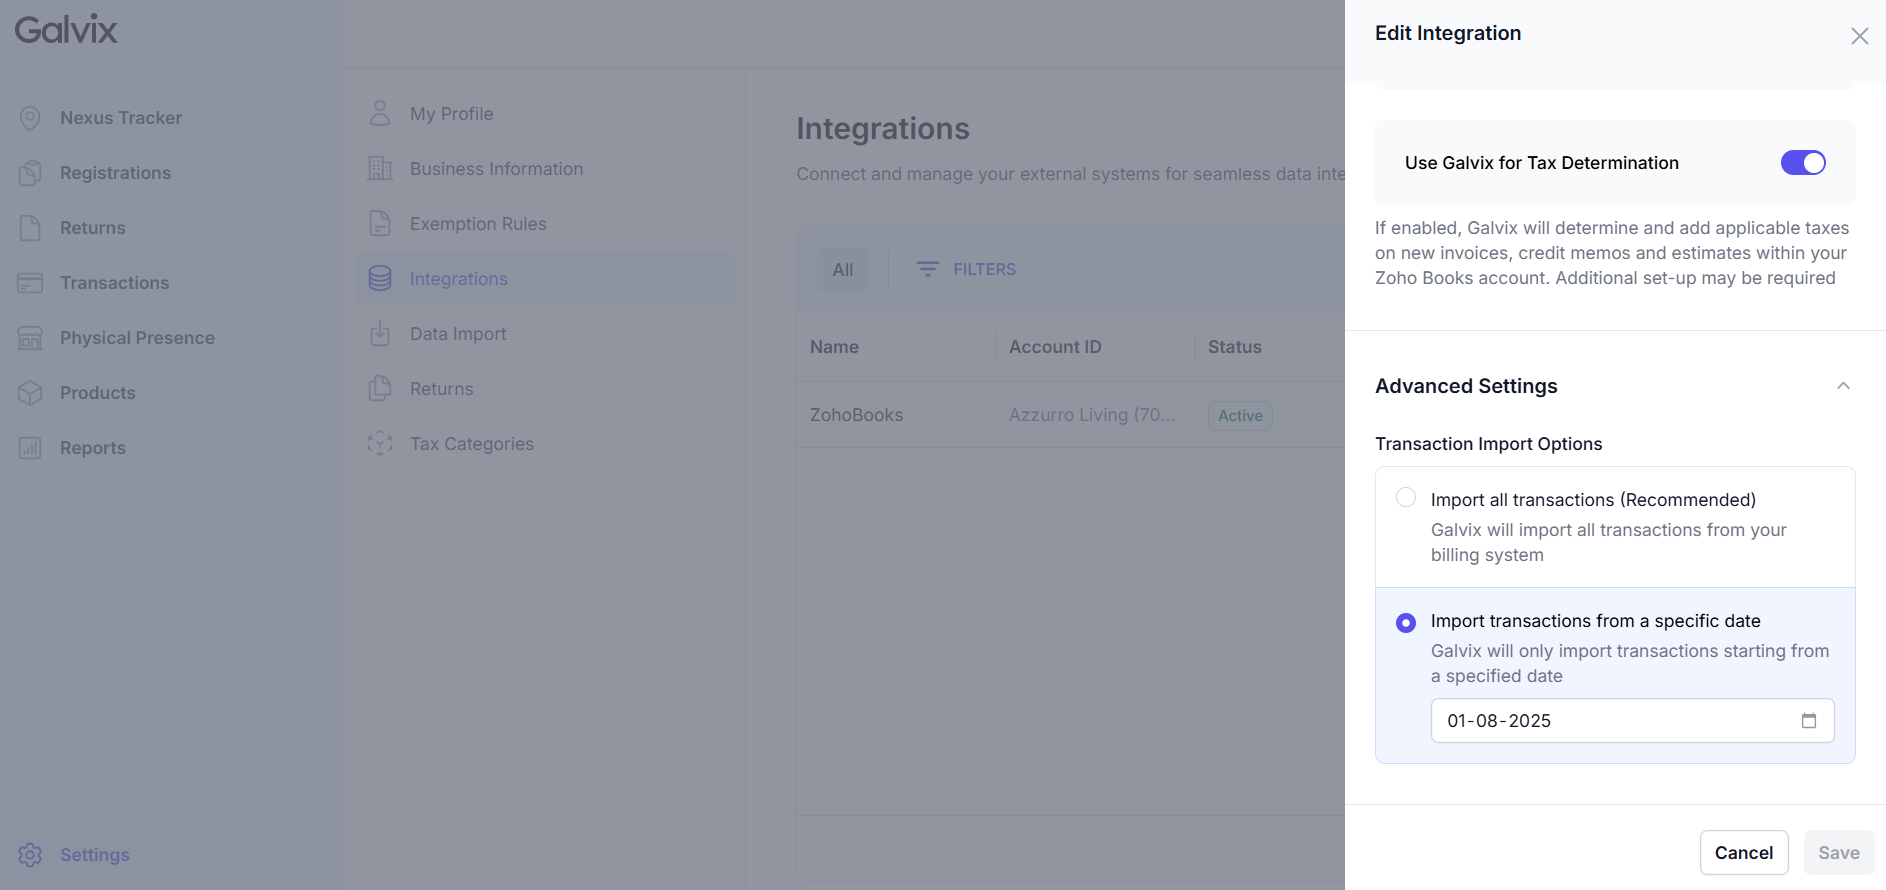
Task: Click the Reports chart icon
Action: tap(30, 448)
